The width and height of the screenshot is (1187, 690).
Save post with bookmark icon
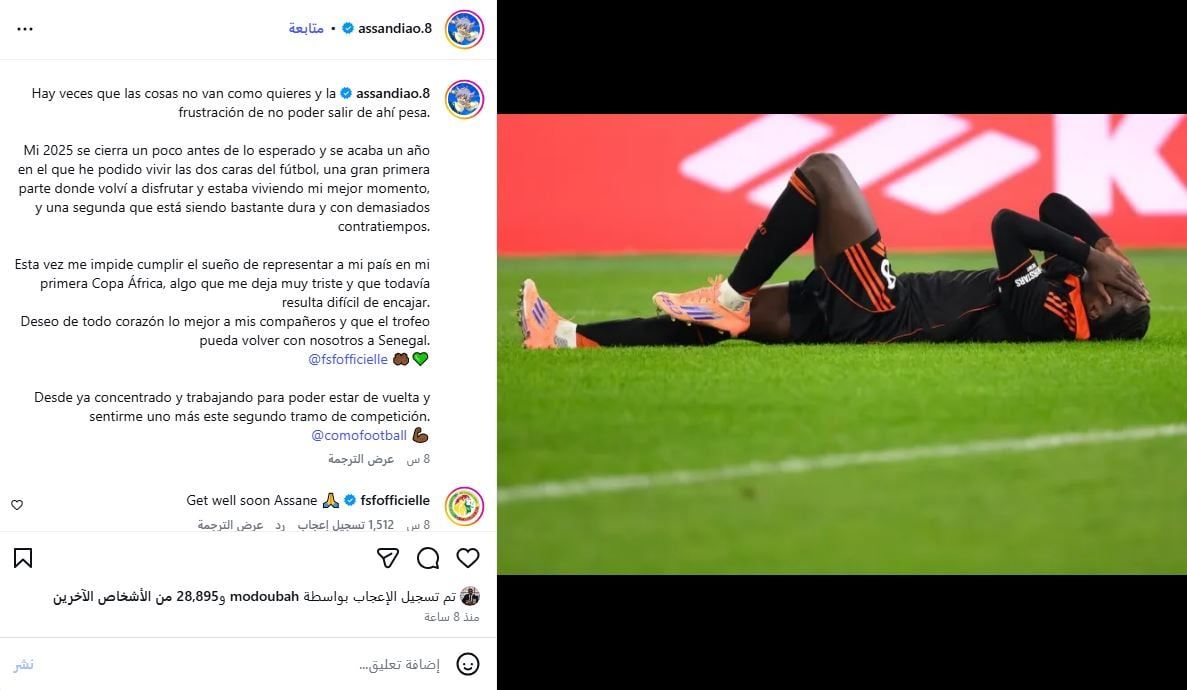[23, 558]
